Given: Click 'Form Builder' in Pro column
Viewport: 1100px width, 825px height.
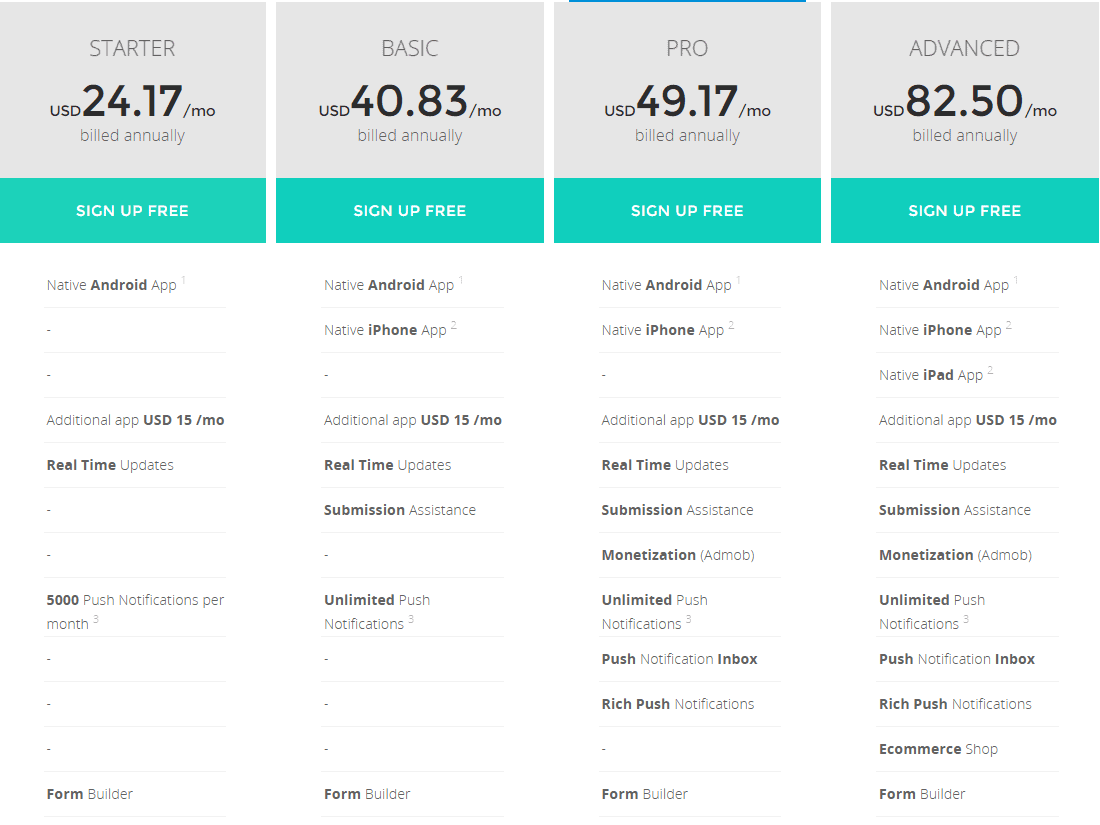Looking at the screenshot, I should tap(645, 794).
